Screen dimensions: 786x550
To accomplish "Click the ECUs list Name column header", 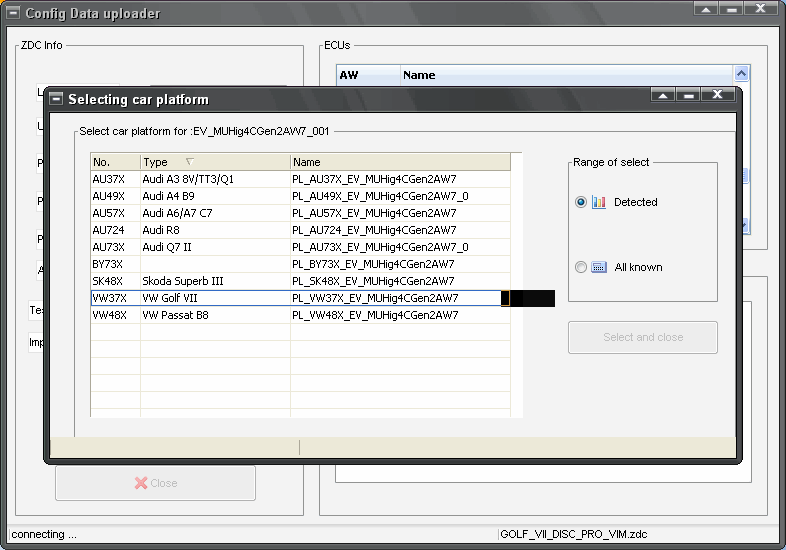I will (x=566, y=75).
